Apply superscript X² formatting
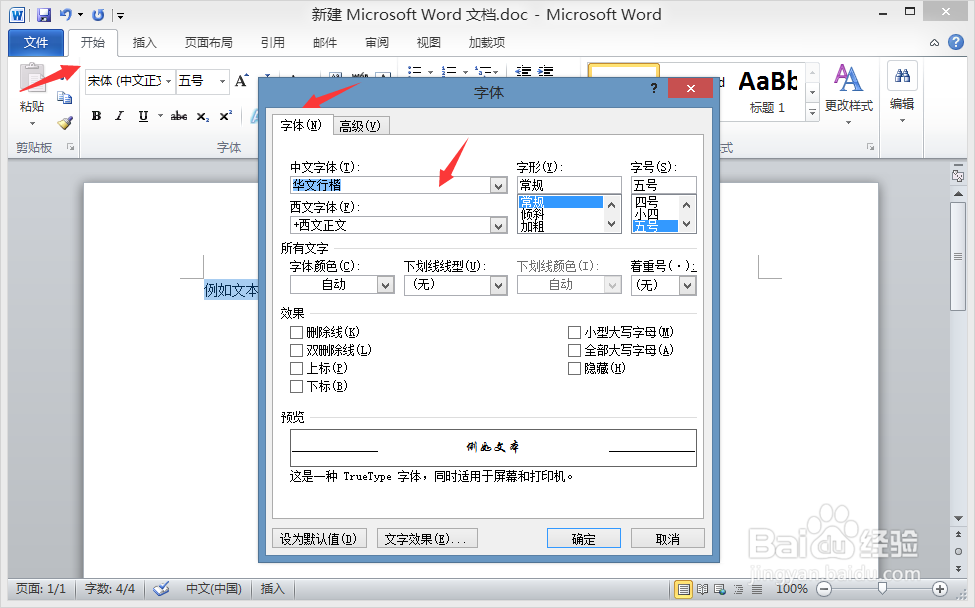Screen dimensions: 975x608 tap(226, 116)
